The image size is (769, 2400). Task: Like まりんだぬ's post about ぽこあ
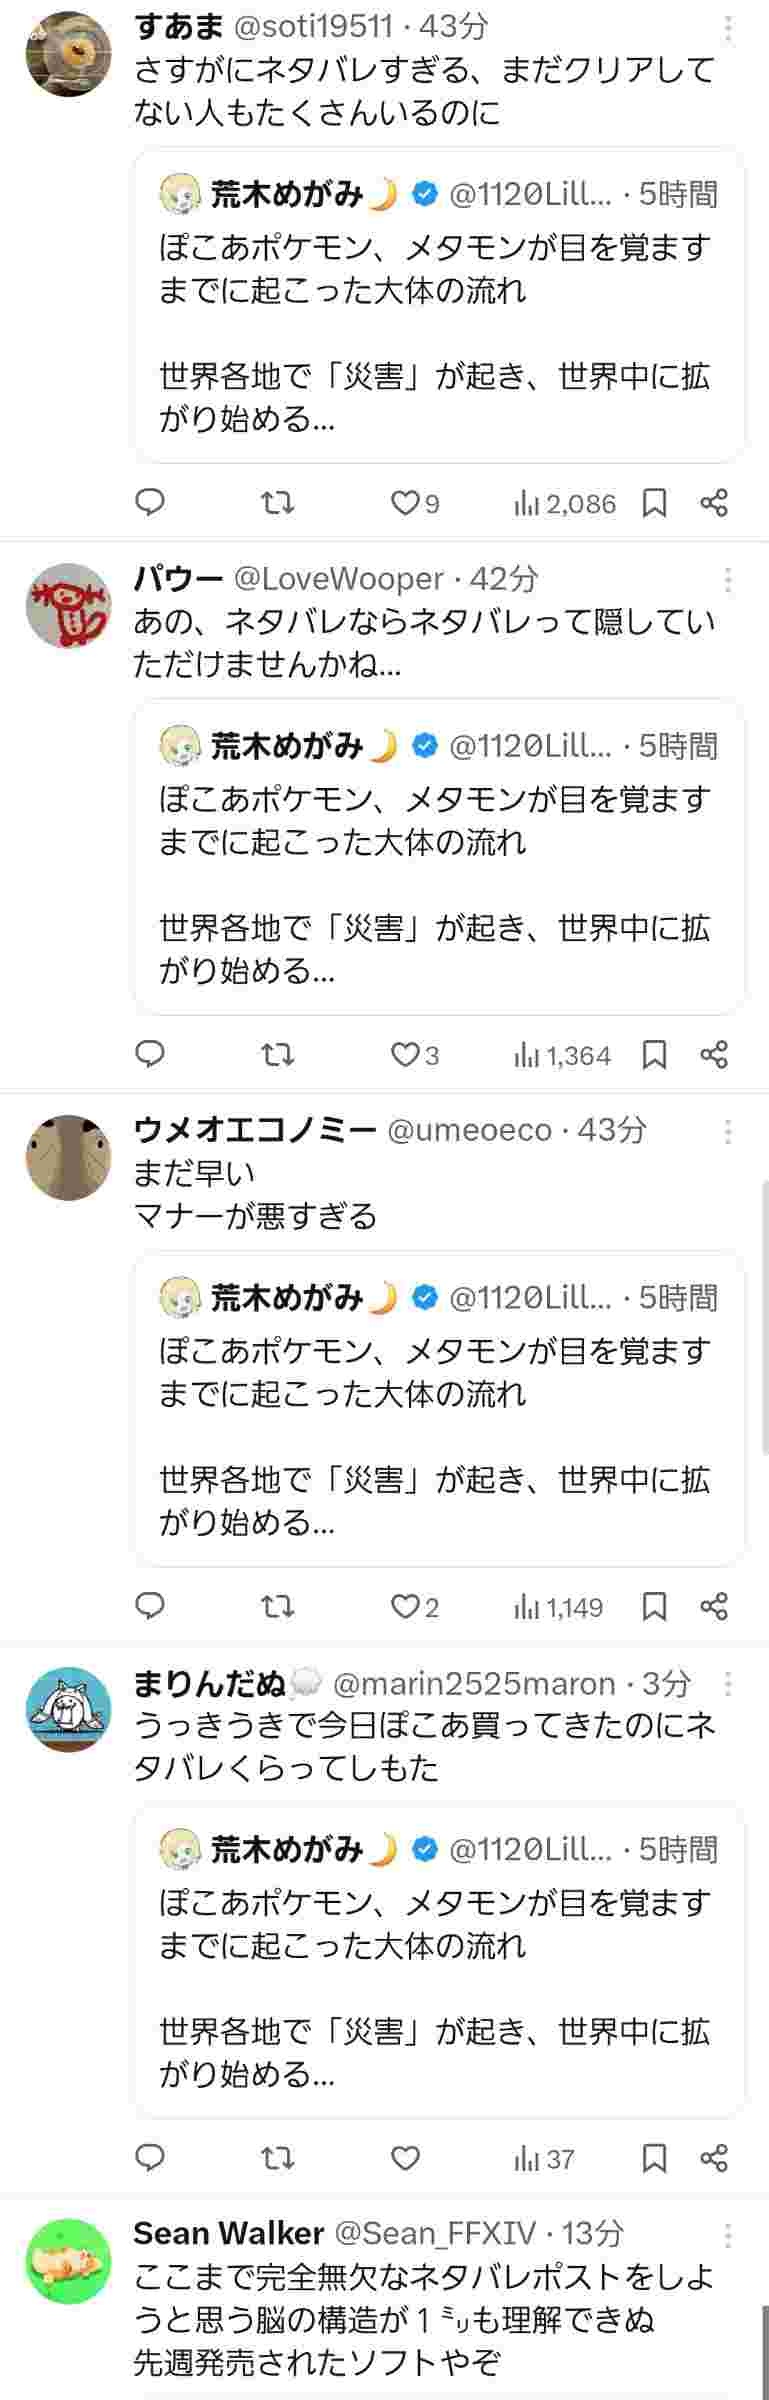coord(405,2158)
